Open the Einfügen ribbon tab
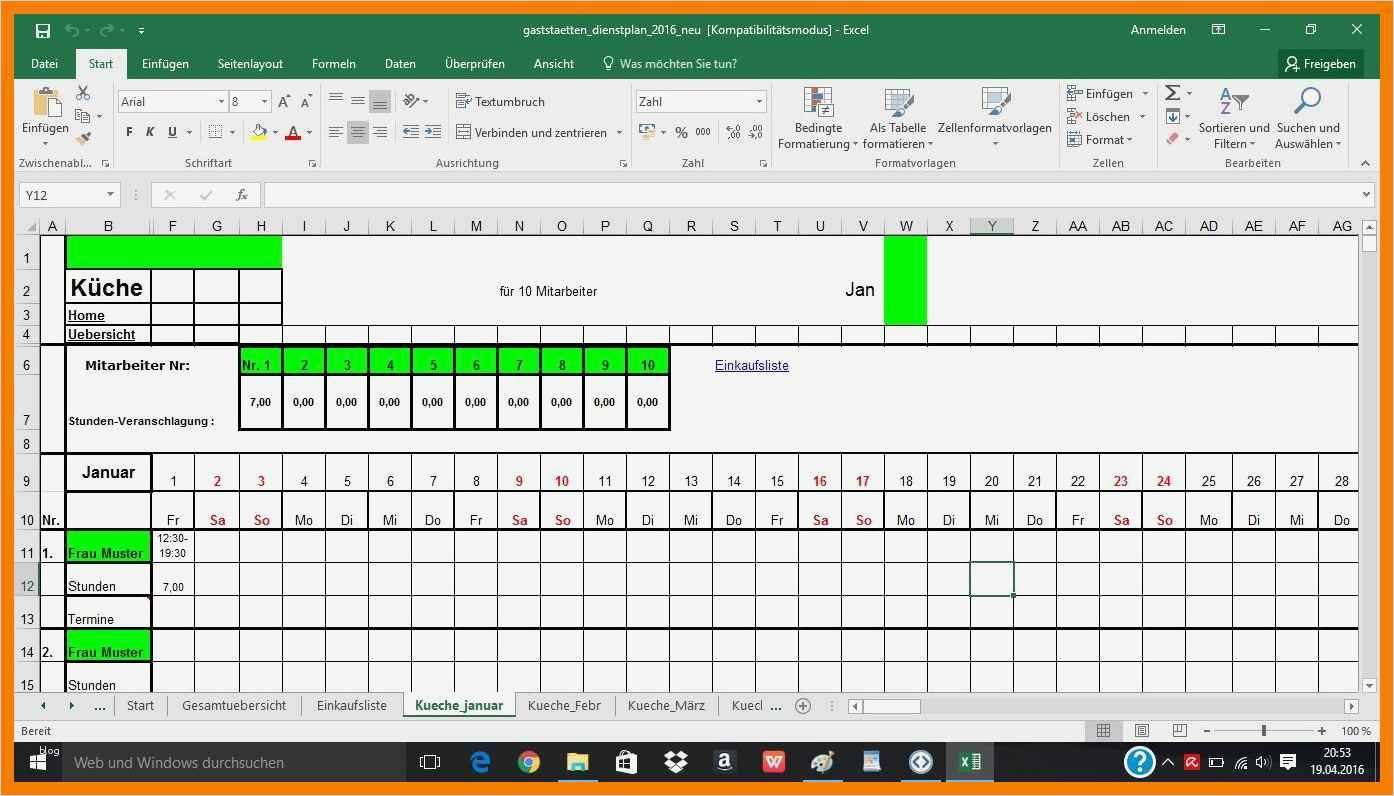This screenshot has width=1394, height=796. click(x=165, y=63)
